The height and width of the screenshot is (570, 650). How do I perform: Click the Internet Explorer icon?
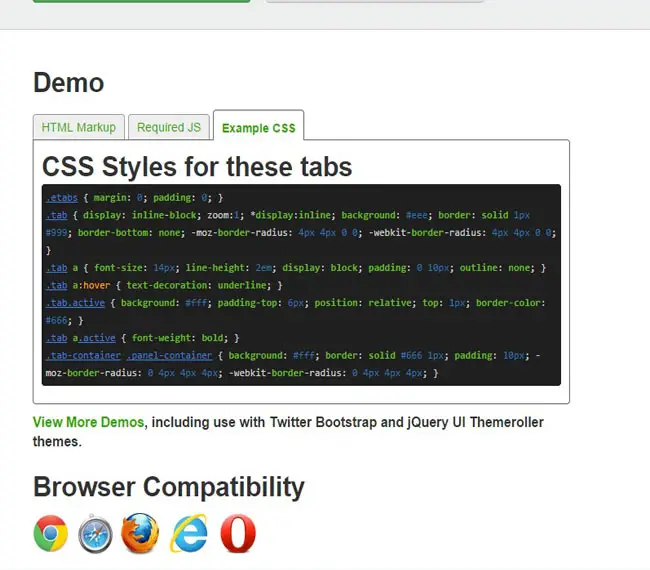point(189,533)
